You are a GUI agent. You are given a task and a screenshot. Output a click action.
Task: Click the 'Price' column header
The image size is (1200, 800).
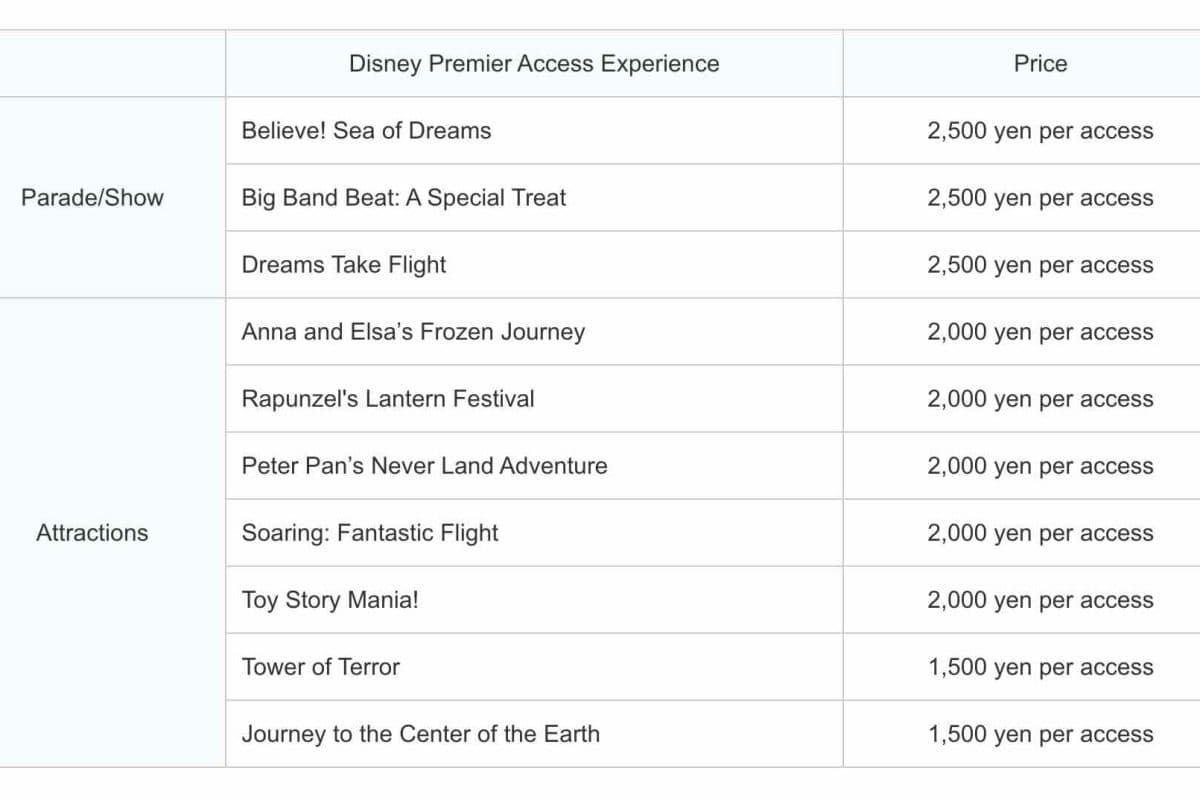(1040, 64)
